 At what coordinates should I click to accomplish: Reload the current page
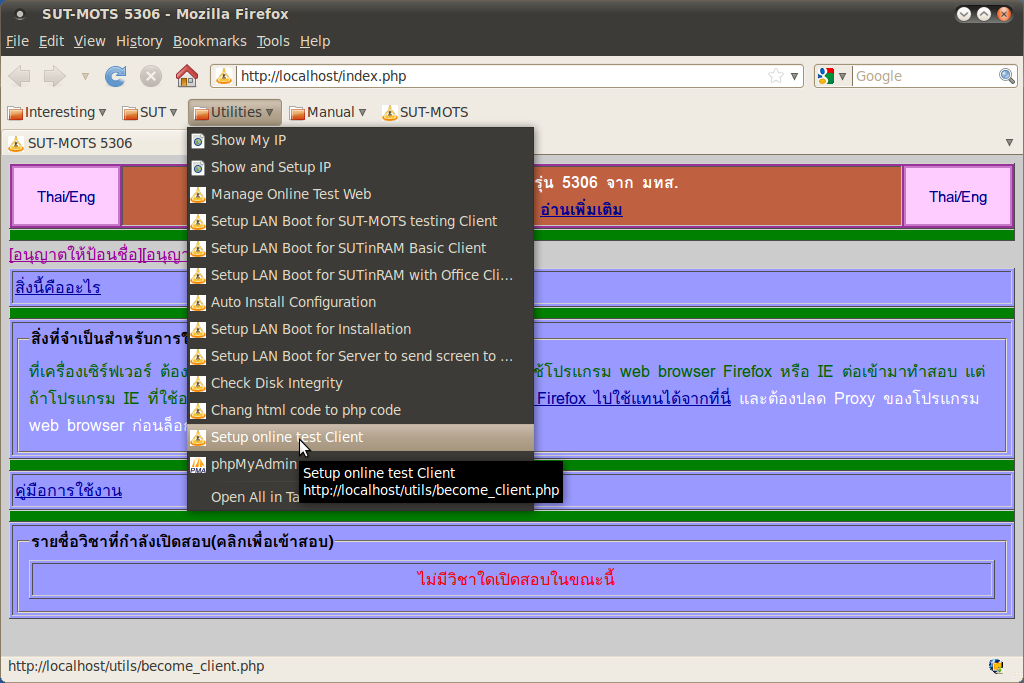116,76
